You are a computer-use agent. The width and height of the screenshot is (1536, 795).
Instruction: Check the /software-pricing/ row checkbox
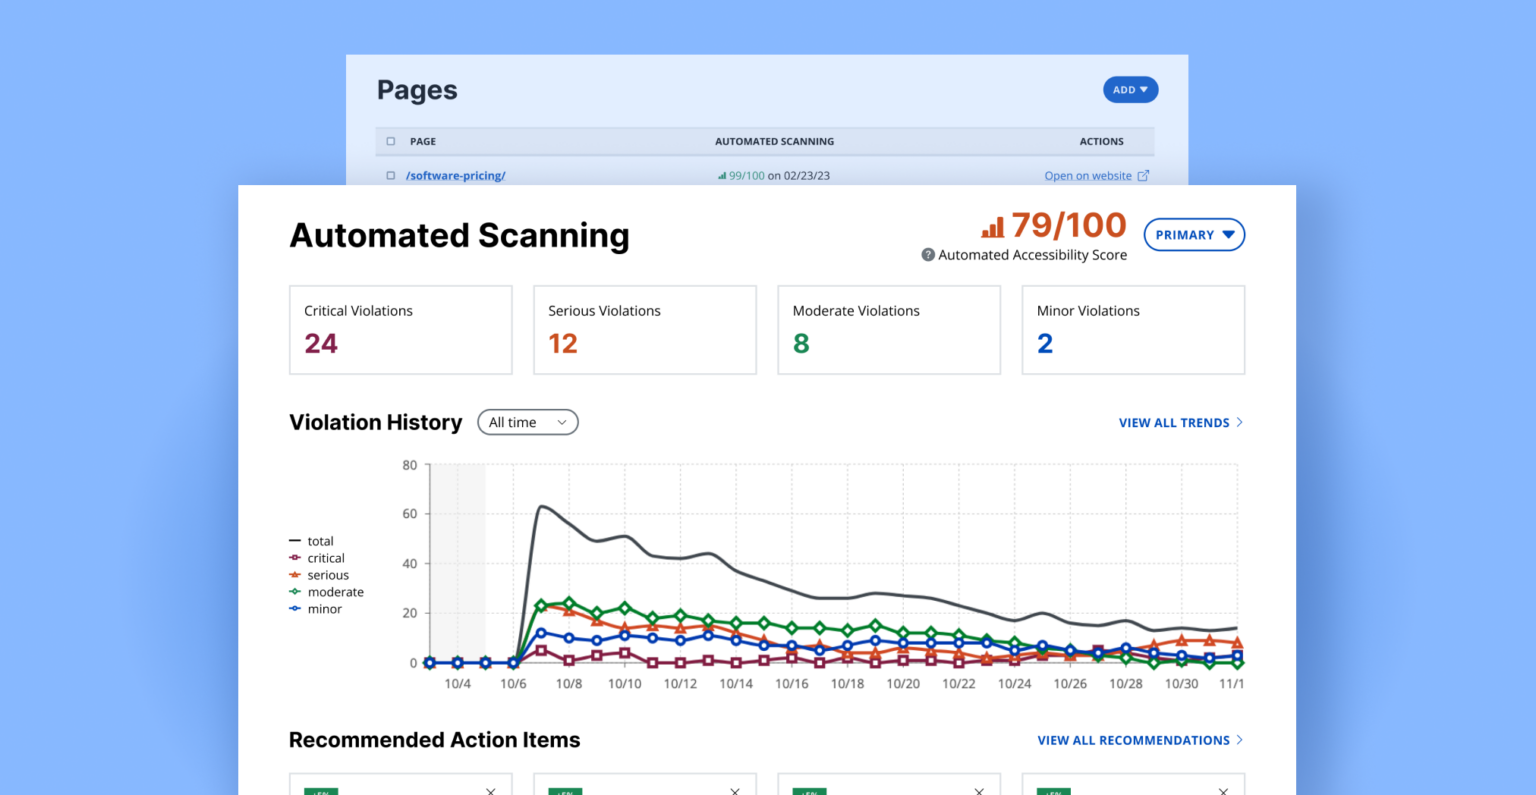(x=390, y=175)
